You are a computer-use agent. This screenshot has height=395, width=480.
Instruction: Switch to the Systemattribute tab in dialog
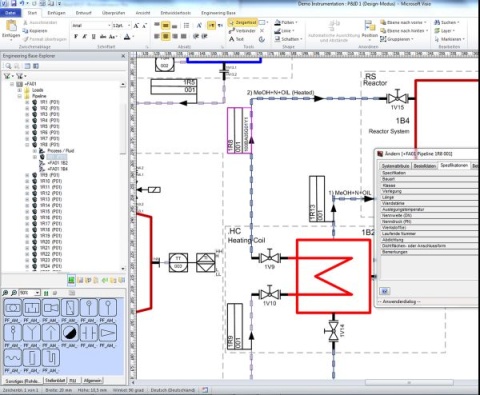tap(396, 166)
